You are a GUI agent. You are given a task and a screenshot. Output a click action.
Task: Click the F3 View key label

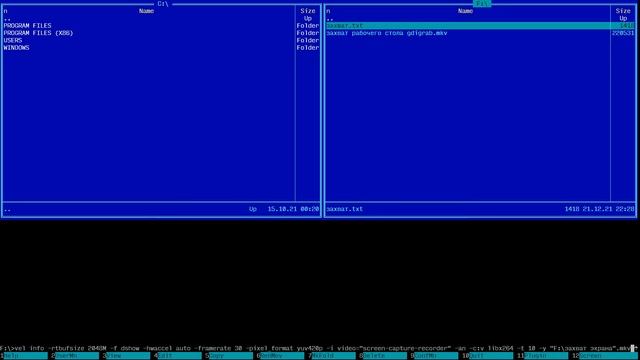[128, 356]
